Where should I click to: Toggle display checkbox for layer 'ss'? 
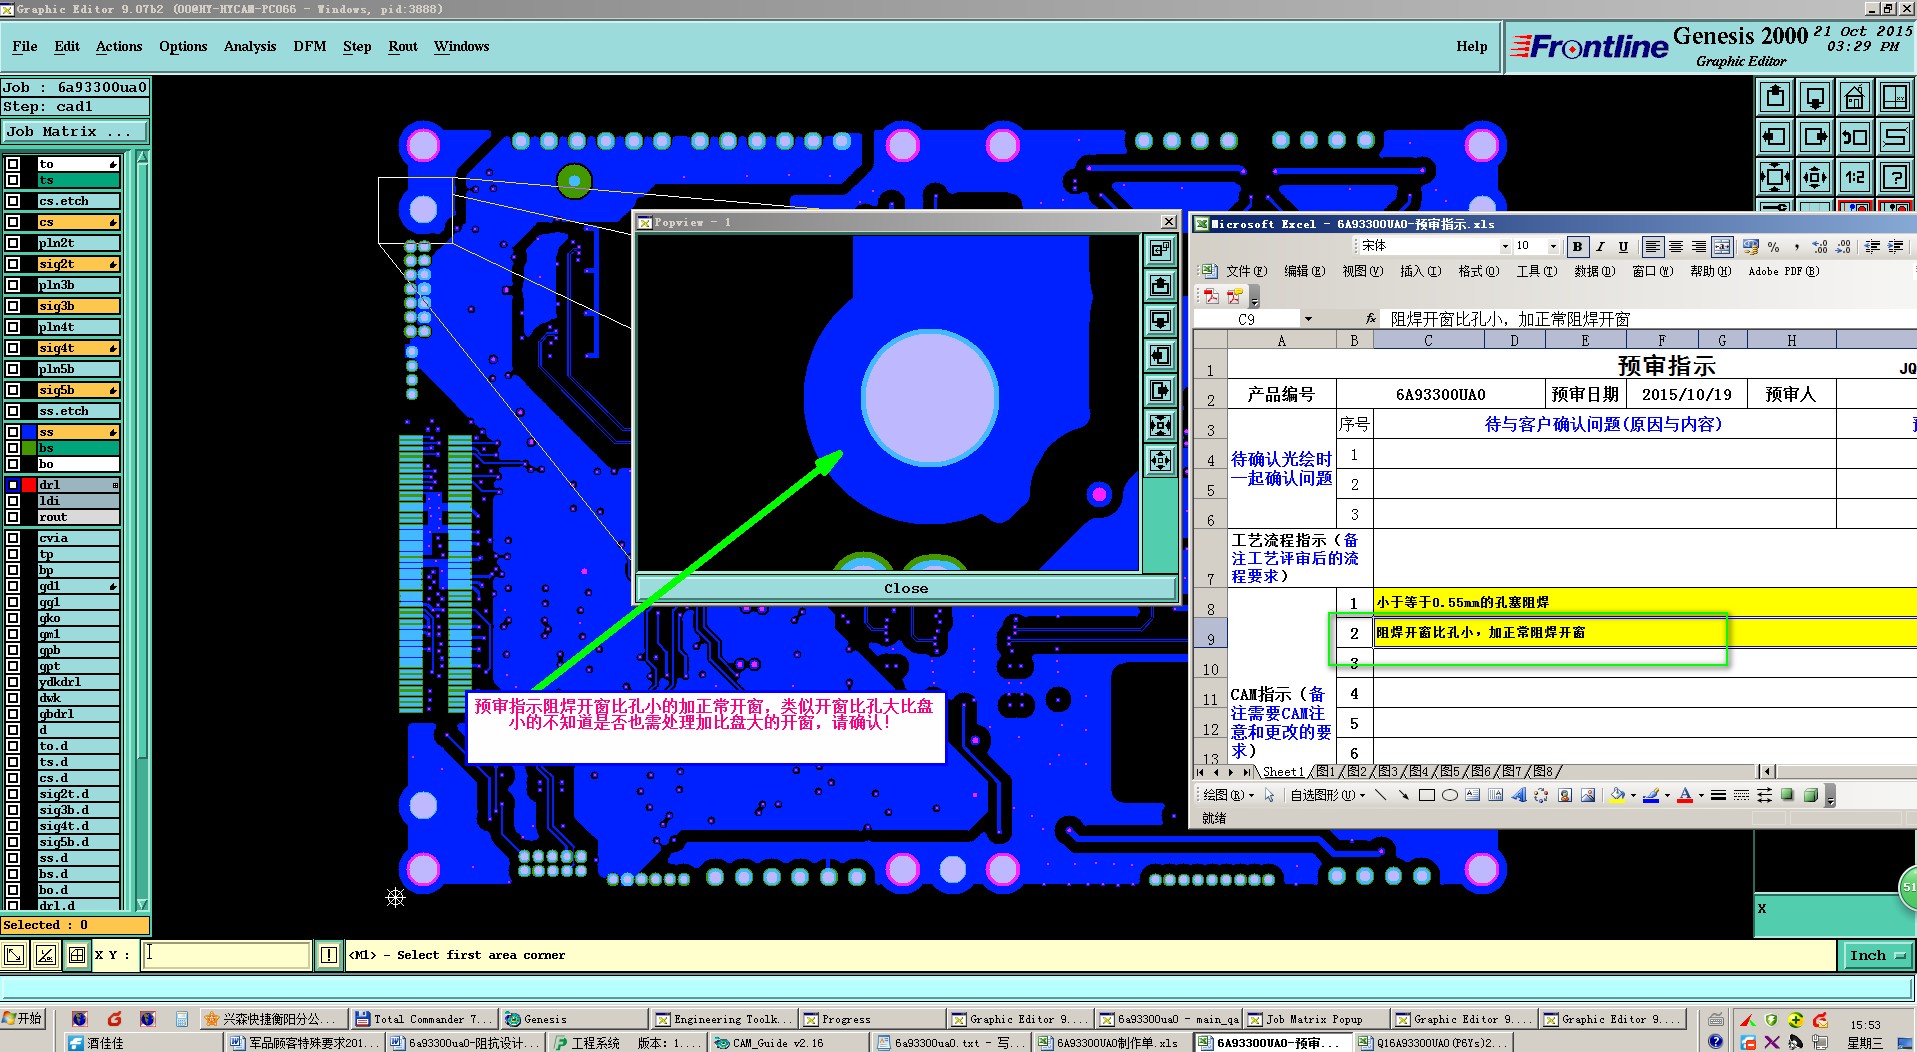[13, 432]
